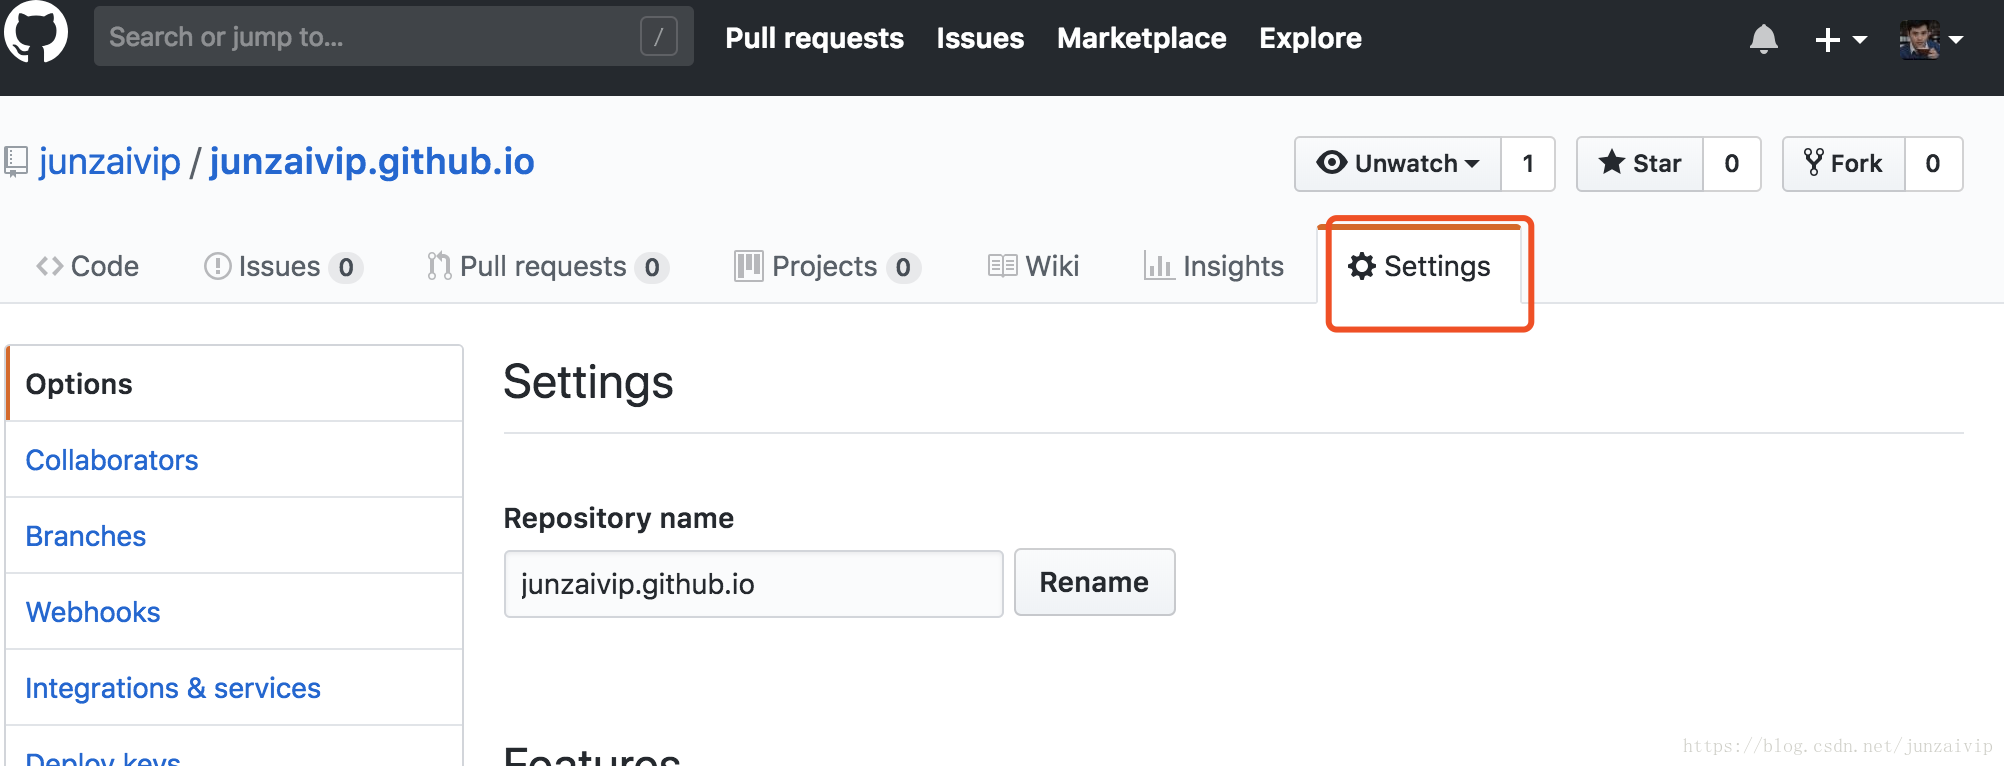Click the Rename button
The image size is (2004, 766).
[1095, 582]
